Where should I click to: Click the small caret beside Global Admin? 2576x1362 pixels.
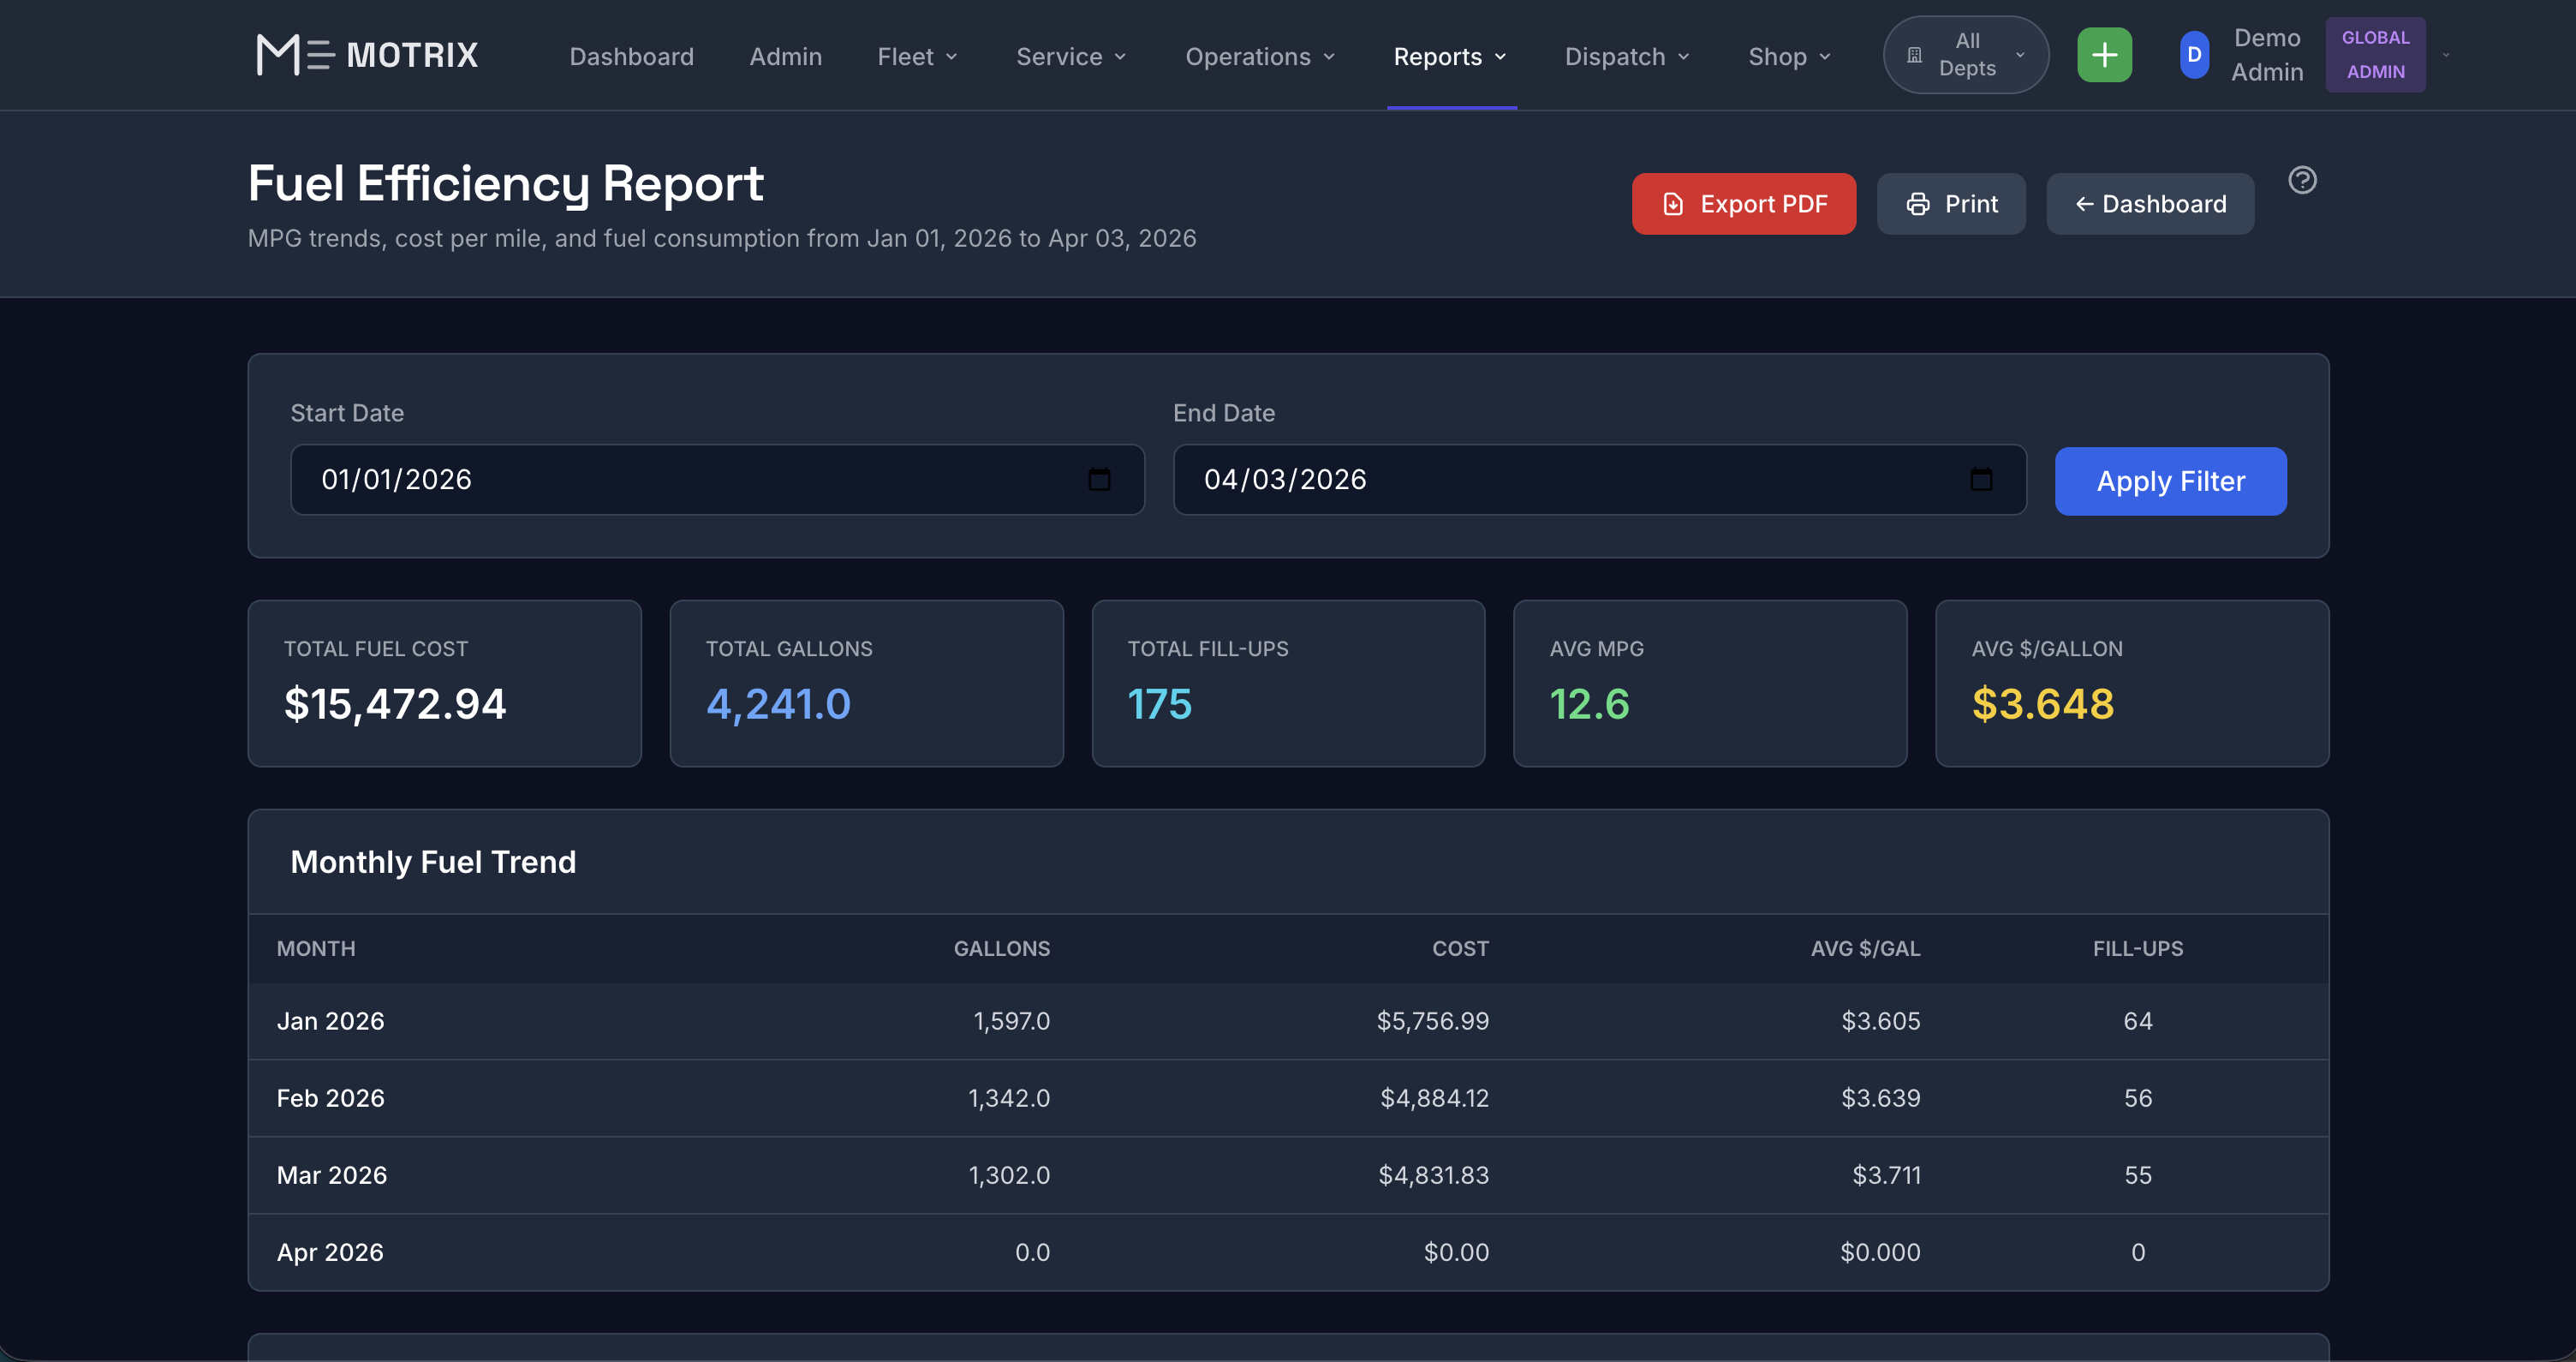[2446, 55]
